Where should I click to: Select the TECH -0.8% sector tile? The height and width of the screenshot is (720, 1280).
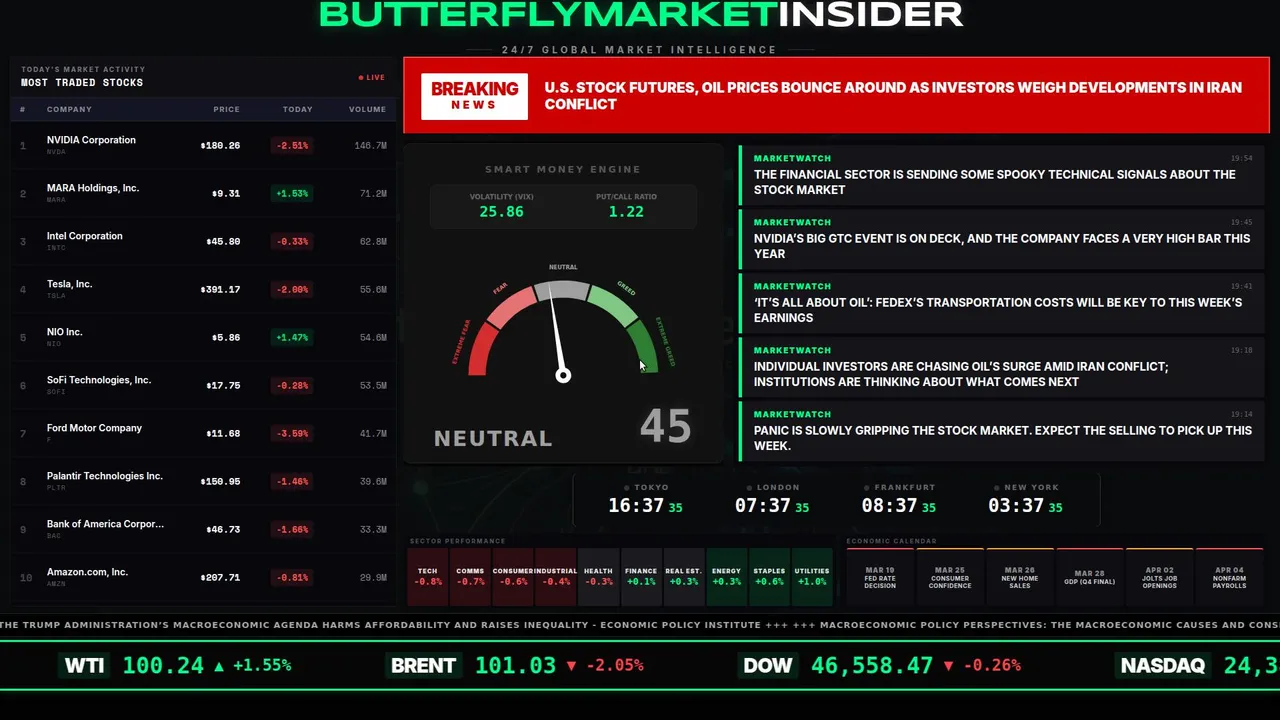428,577
